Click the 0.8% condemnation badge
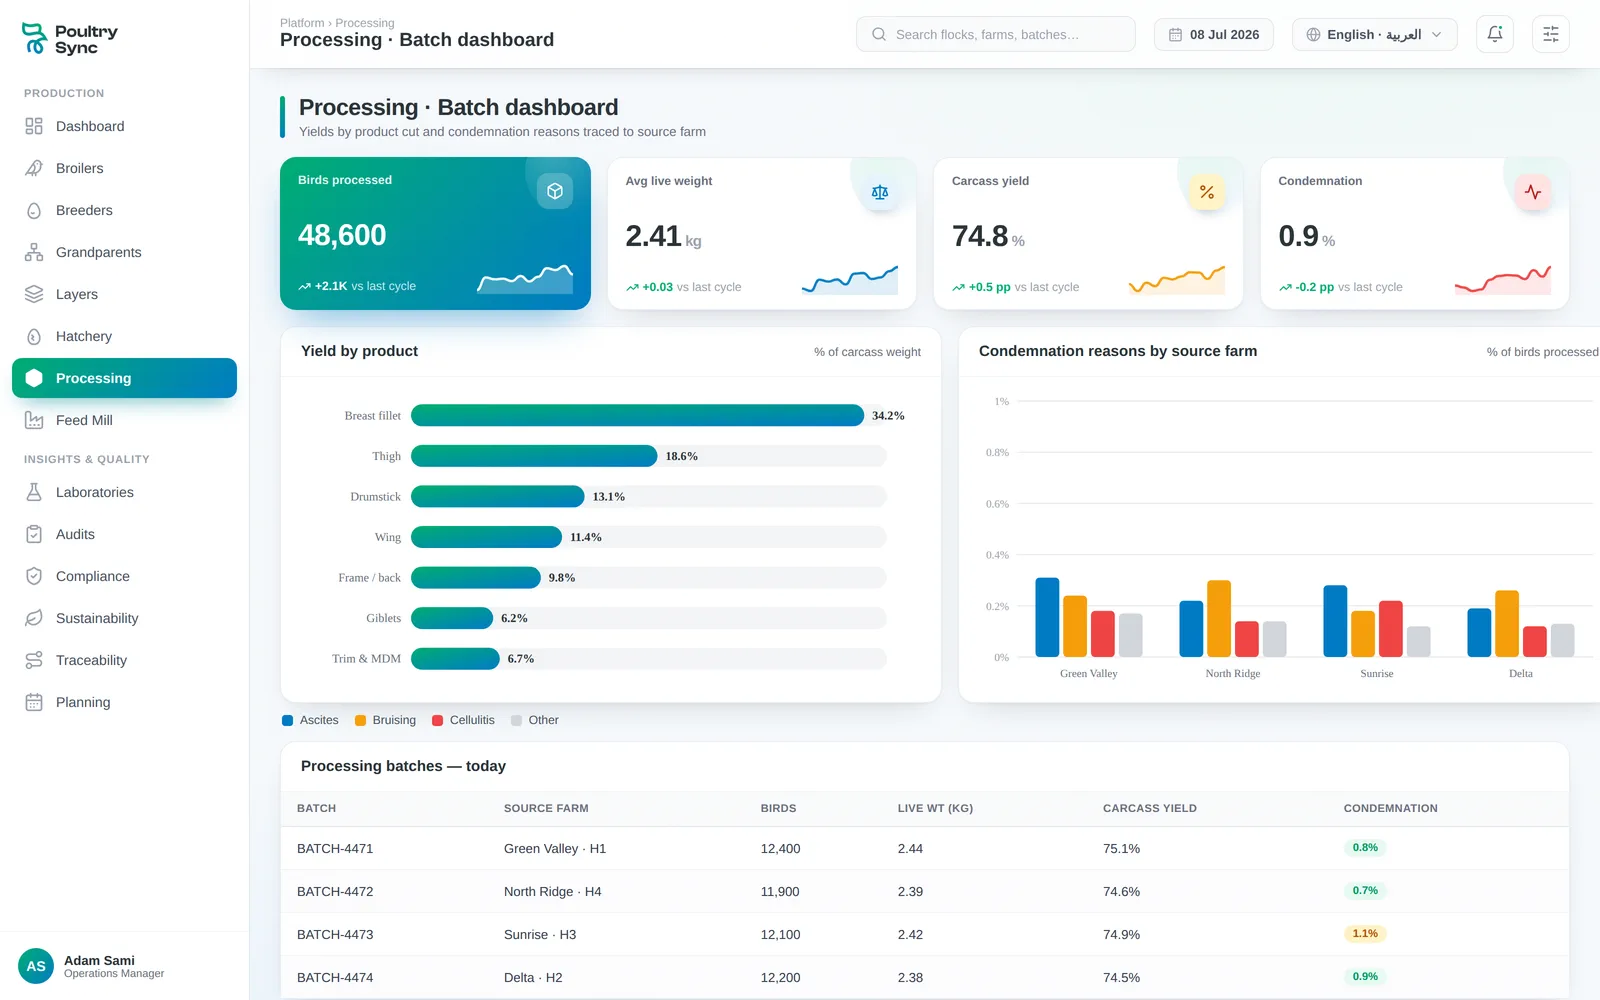Image resolution: width=1600 pixels, height=1000 pixels. point(1365,848)
